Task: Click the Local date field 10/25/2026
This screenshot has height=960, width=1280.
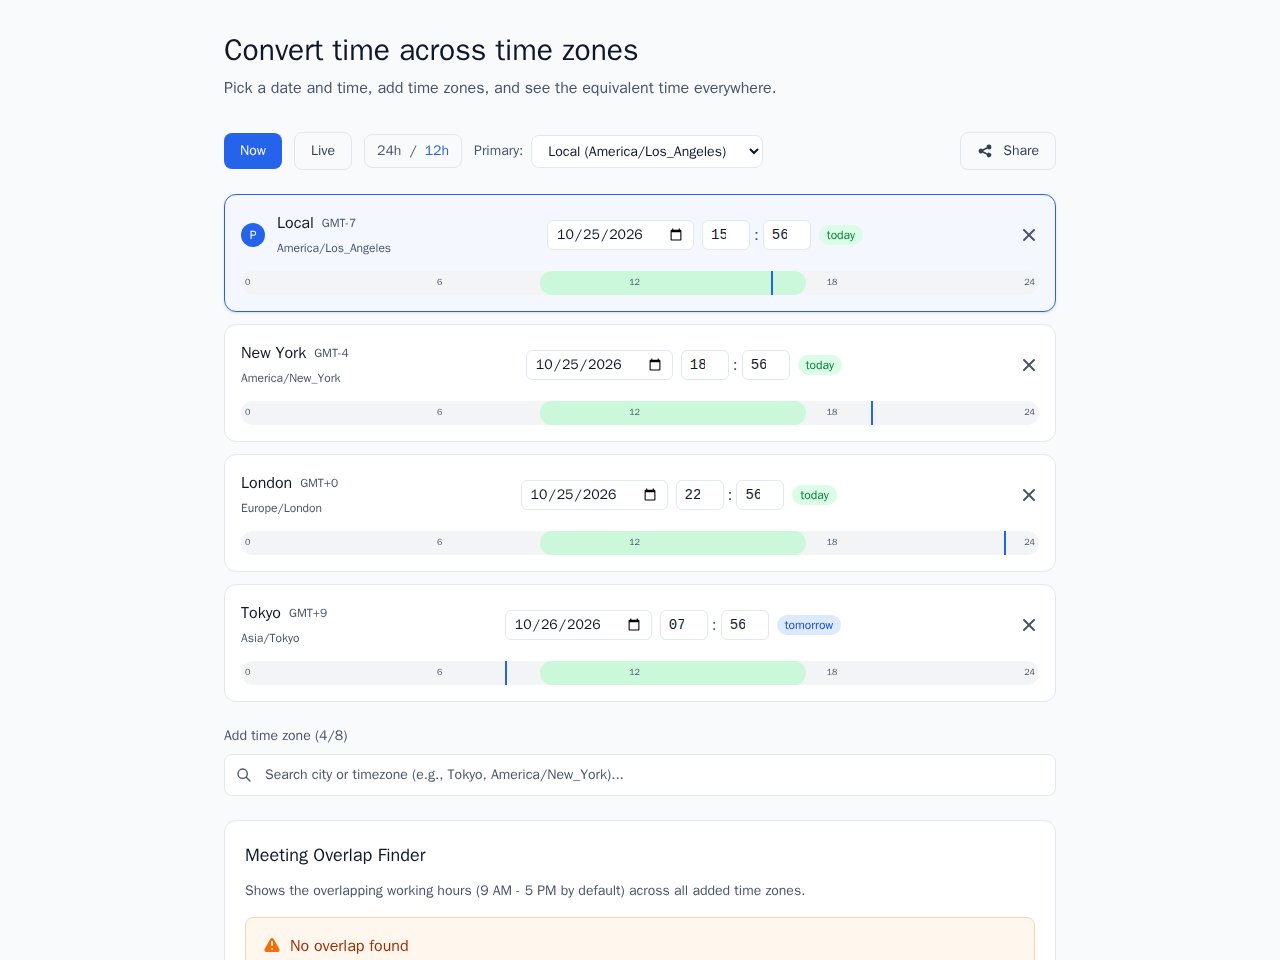Action: [620, 235]
